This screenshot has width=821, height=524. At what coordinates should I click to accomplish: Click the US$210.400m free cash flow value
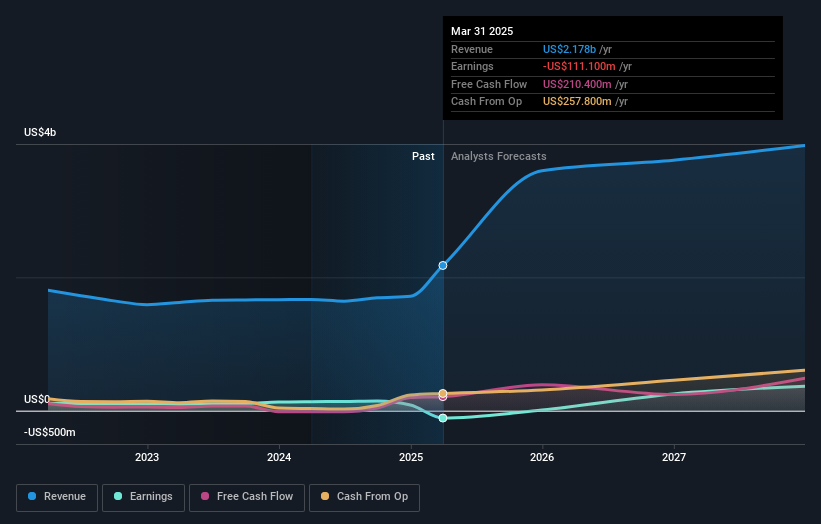point(577,84)
